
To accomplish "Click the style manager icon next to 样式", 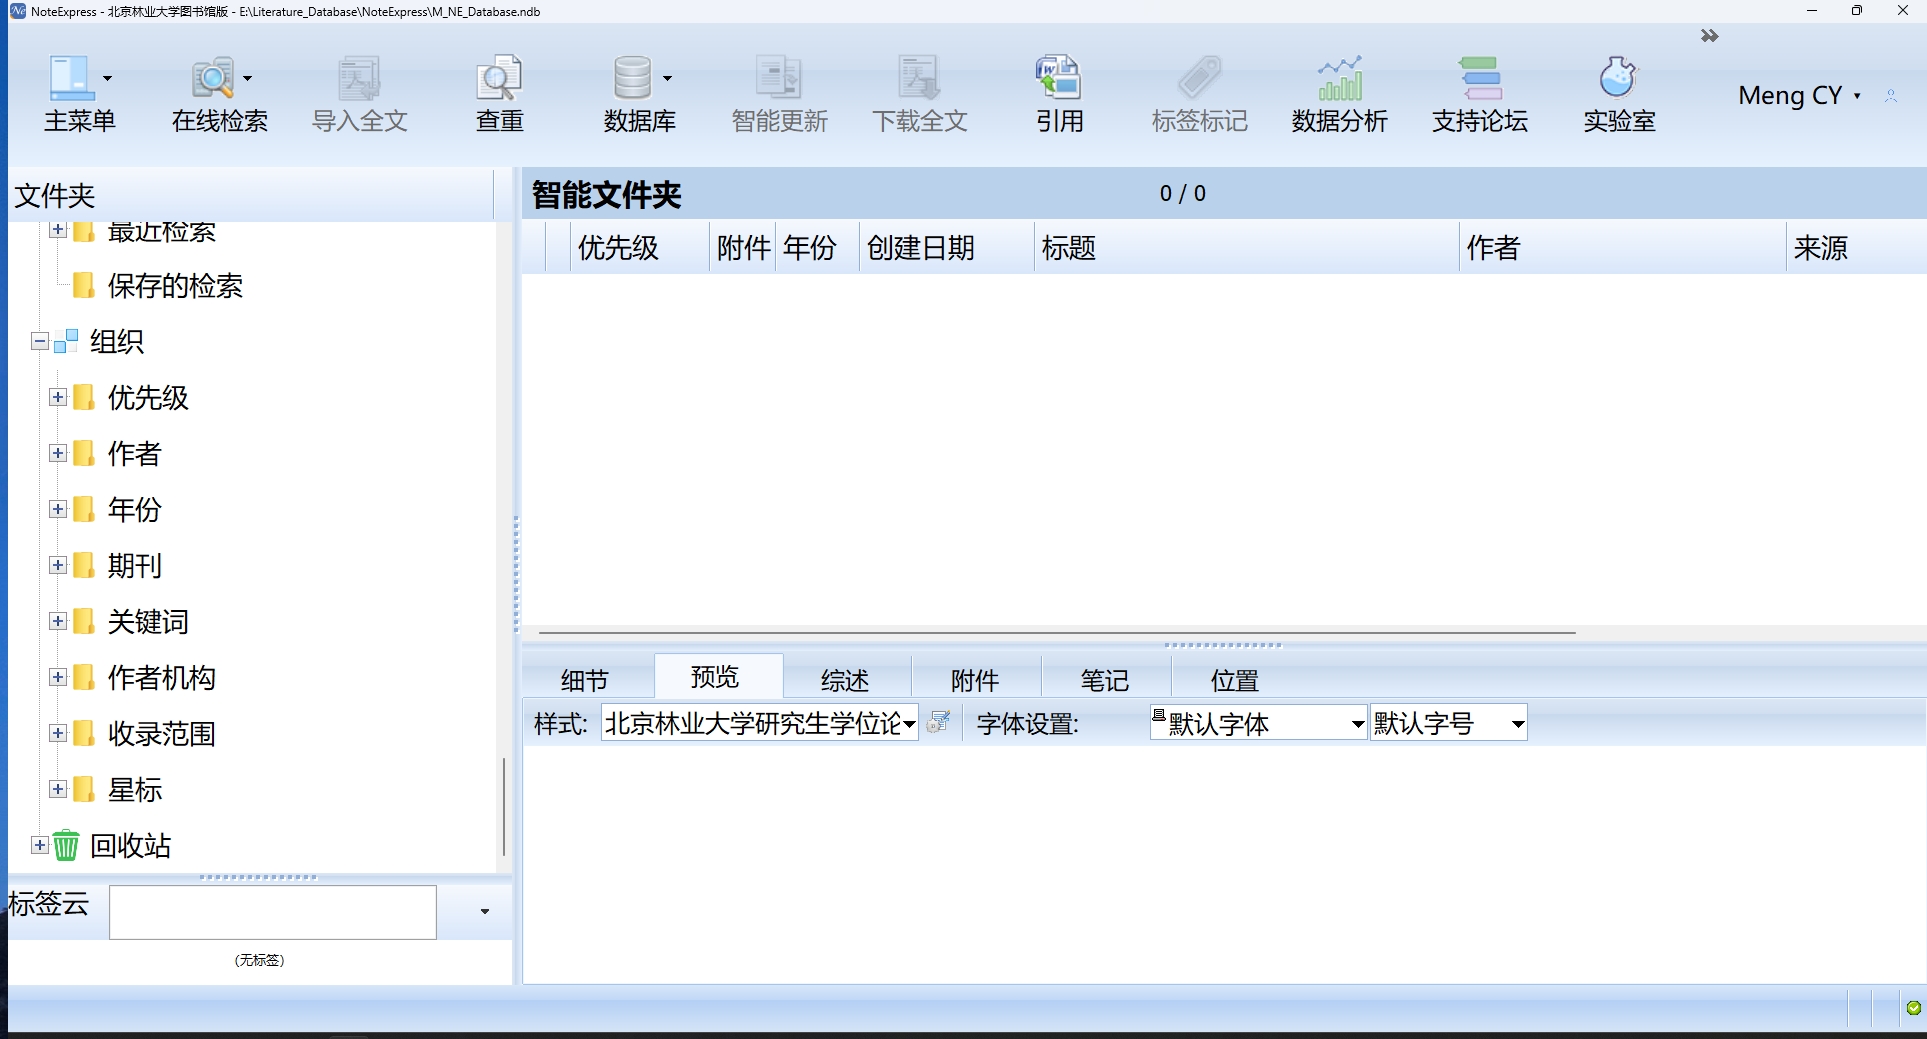I will click(x=938, y=722).
